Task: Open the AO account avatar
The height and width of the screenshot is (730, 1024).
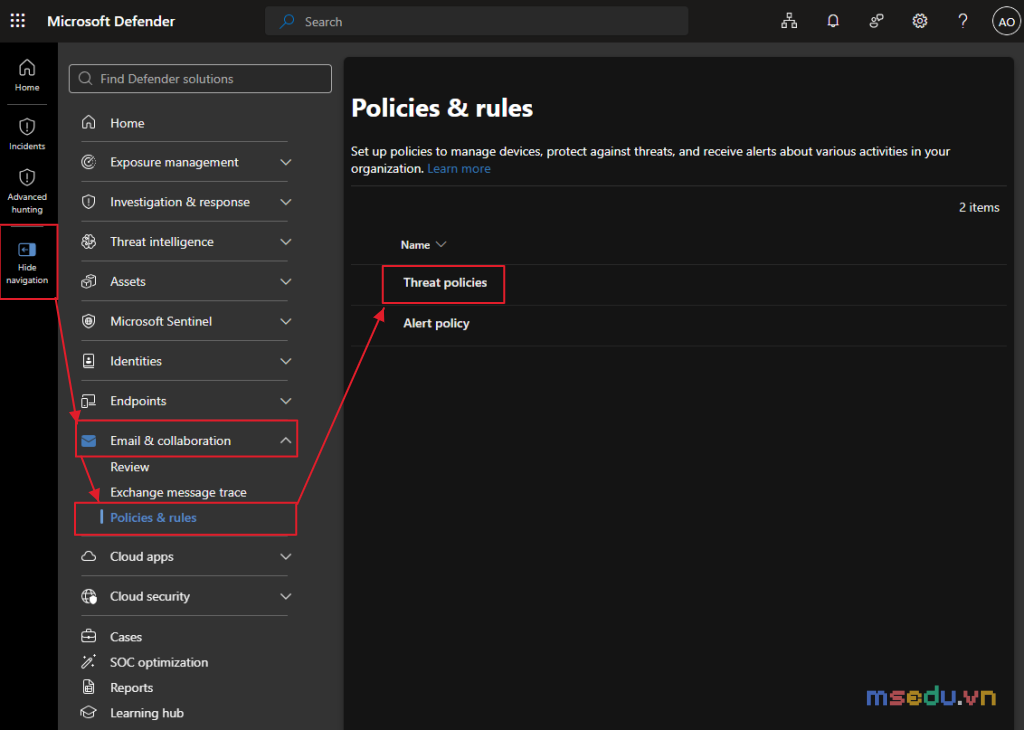Action: click(x=1006, y=22)
